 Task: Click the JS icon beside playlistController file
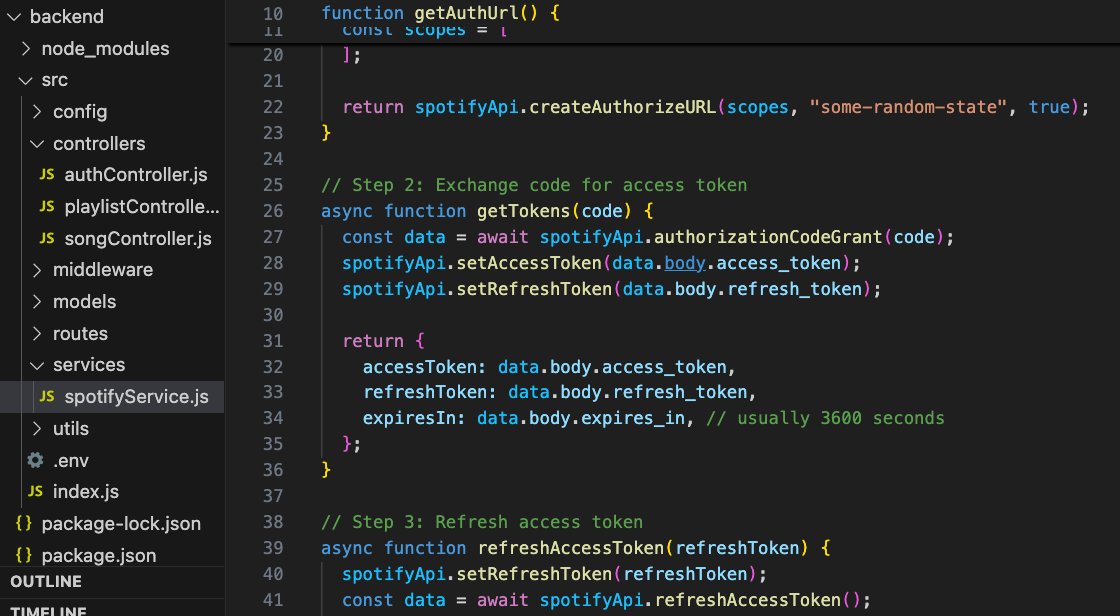click(x=47, y=207)
